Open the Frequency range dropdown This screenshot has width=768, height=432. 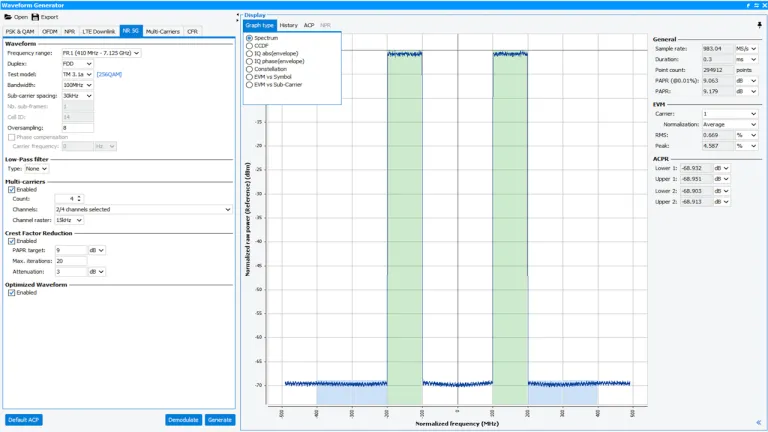pos(101,53)
